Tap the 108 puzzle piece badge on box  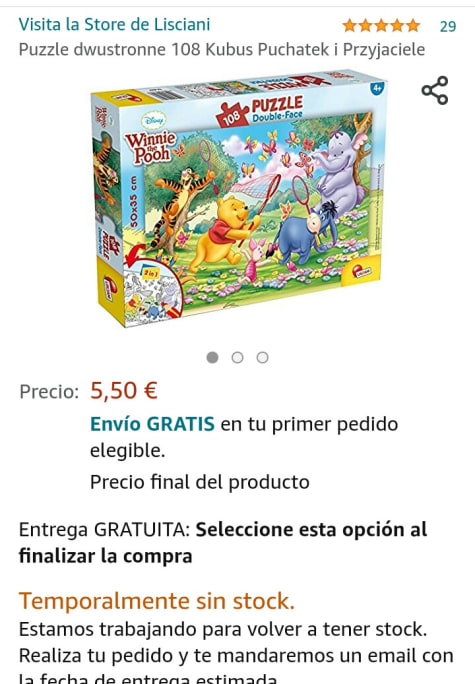tap(232, 115)
